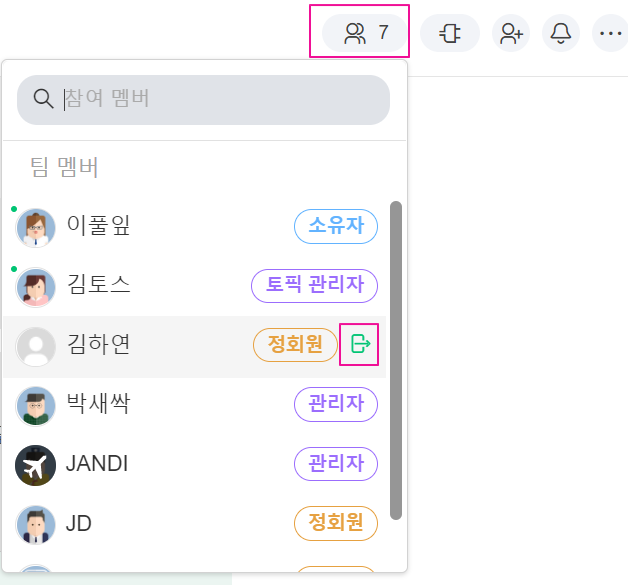The height and width of the screenshot is (585, 628).
Task: Click the JANDI airplane avatar
Action: 35,465
